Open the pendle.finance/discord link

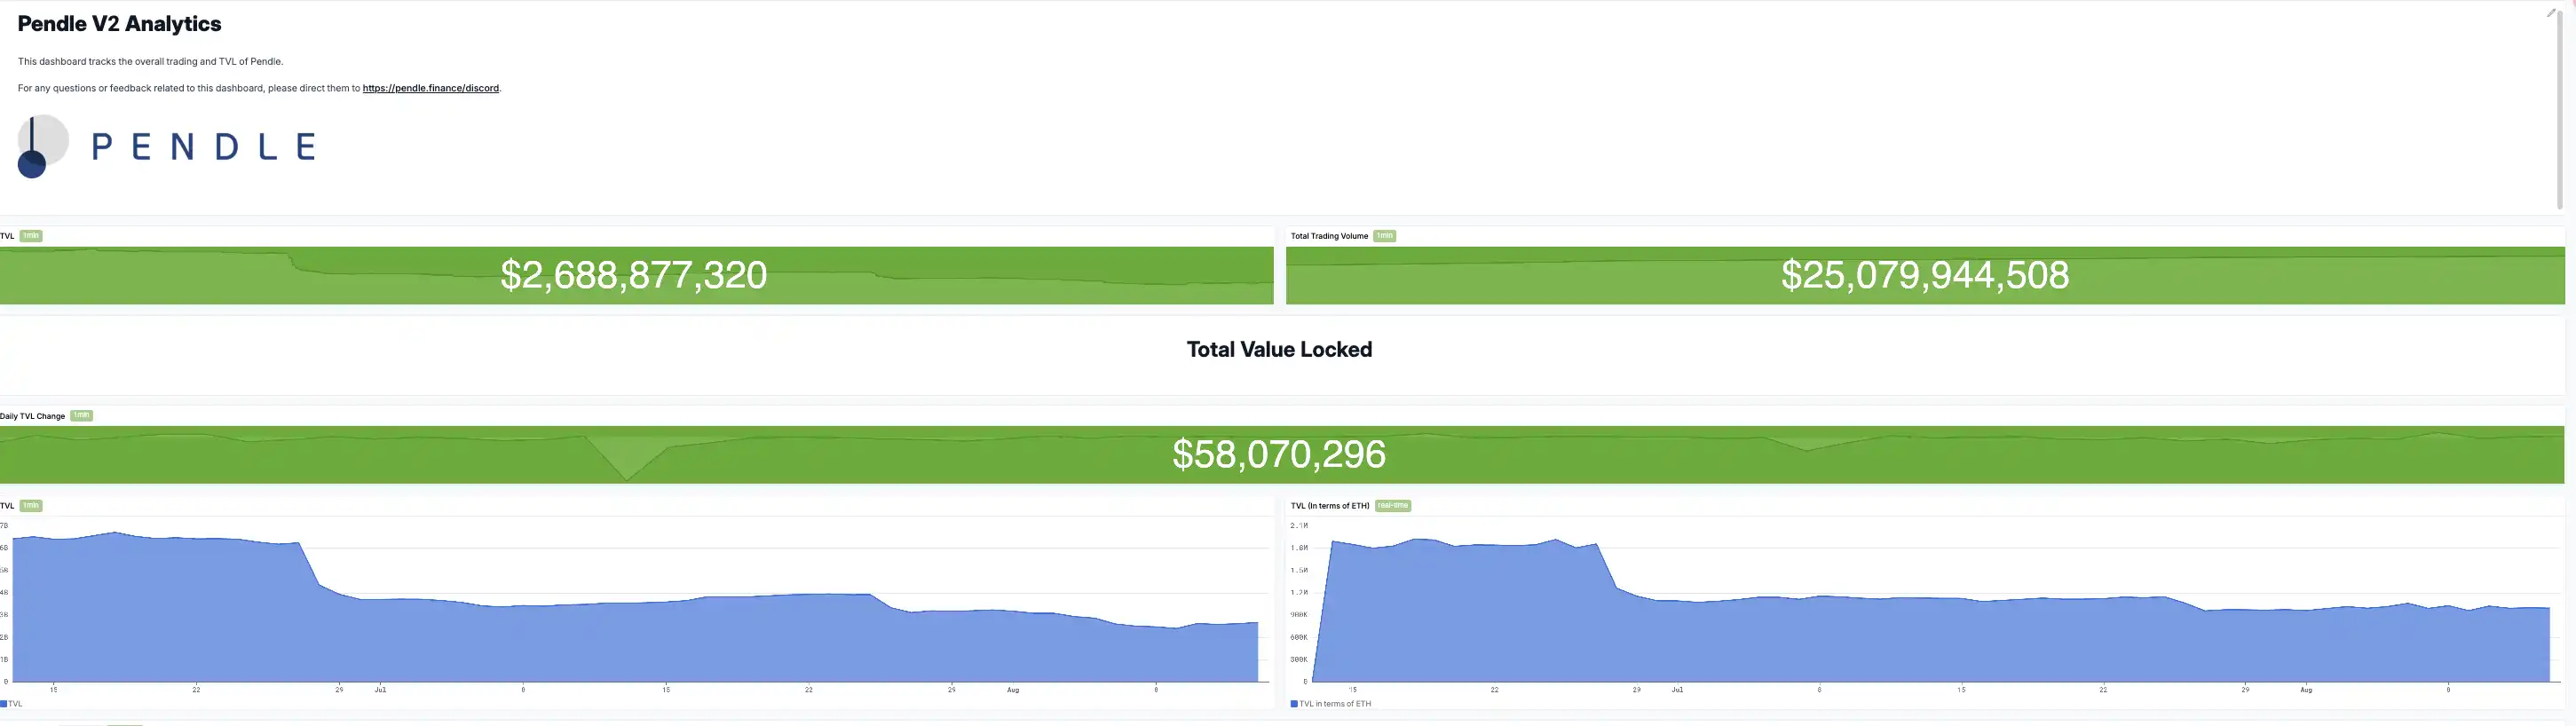coord(430,88)
